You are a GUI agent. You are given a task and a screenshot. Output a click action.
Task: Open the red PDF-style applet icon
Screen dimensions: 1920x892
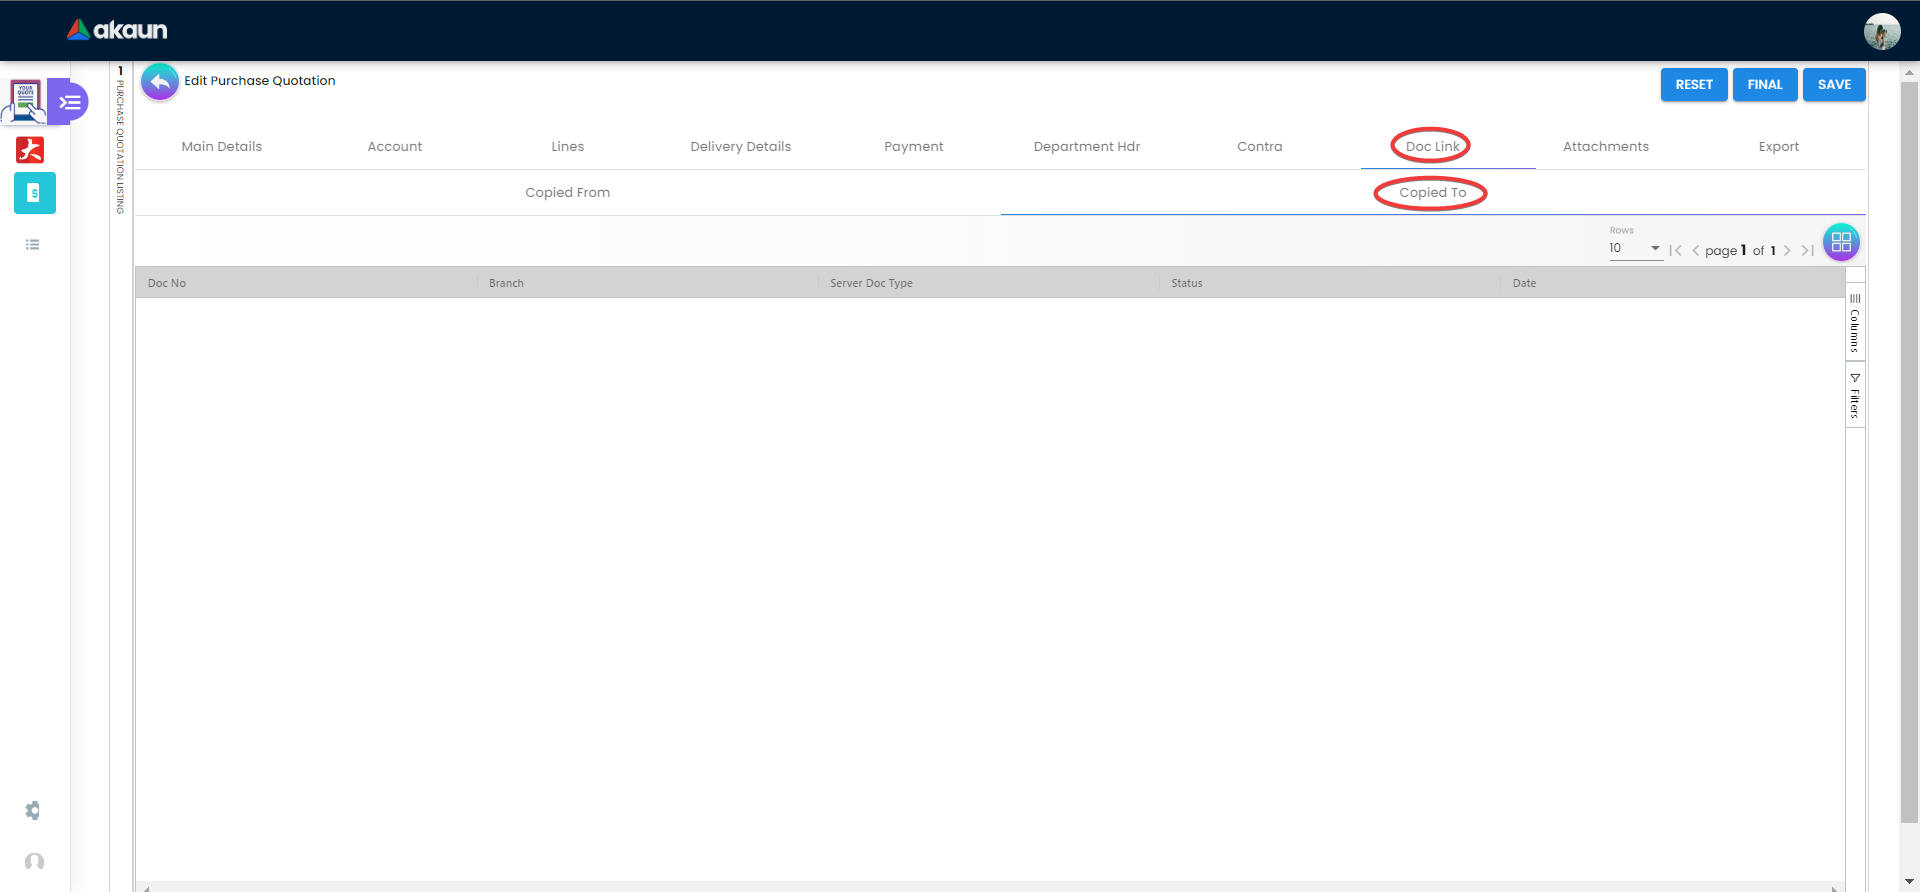[30, 150]
